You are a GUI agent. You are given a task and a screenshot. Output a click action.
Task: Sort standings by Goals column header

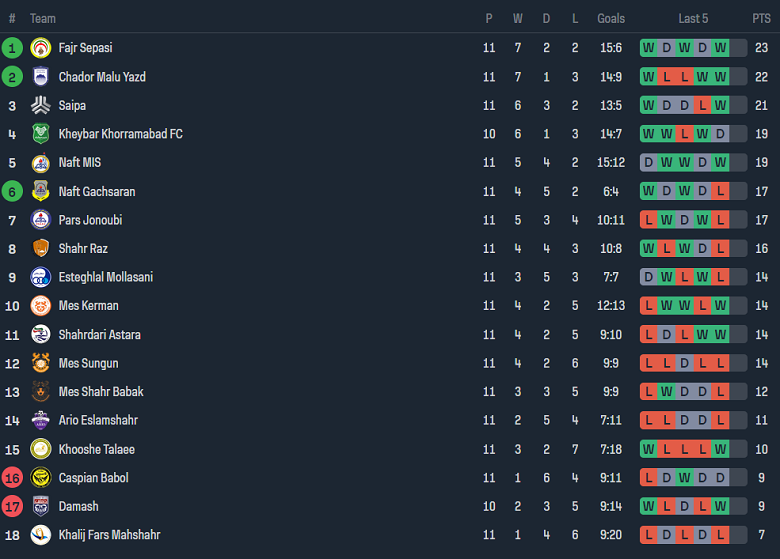click(x=611, y=18)
